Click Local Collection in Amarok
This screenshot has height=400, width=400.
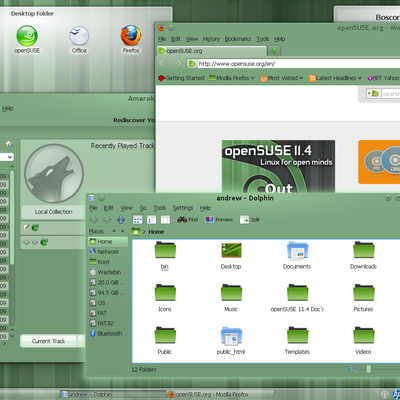pos(53,212)
